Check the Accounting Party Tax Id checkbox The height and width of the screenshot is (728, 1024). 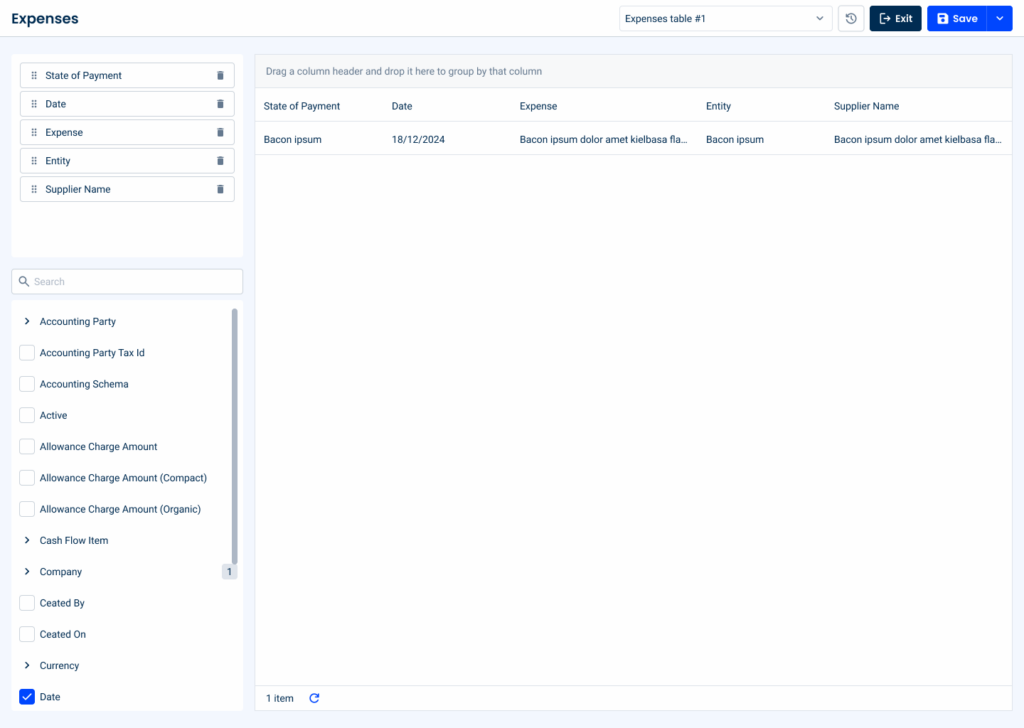[27, 353]
